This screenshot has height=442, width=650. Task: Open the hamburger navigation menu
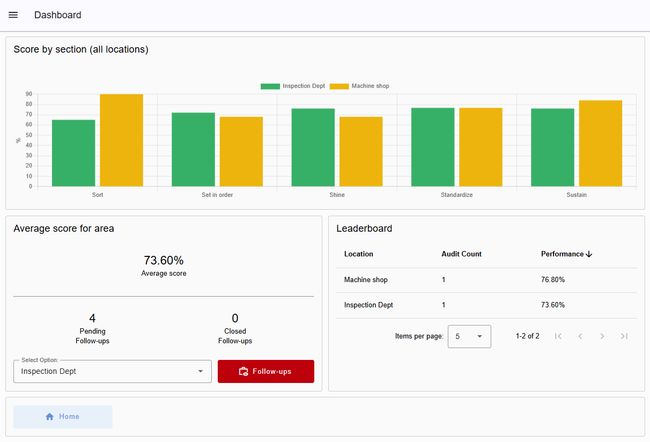point(13,15)
